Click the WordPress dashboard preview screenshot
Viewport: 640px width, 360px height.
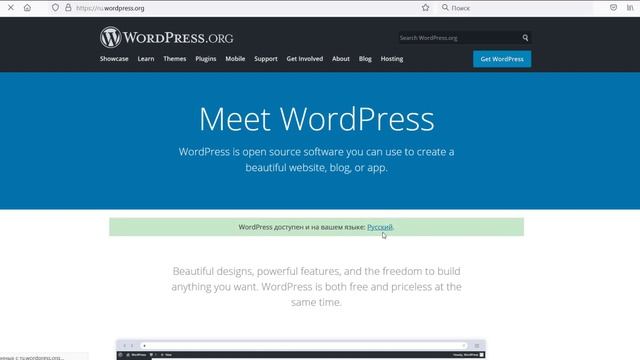pos(301,350)
